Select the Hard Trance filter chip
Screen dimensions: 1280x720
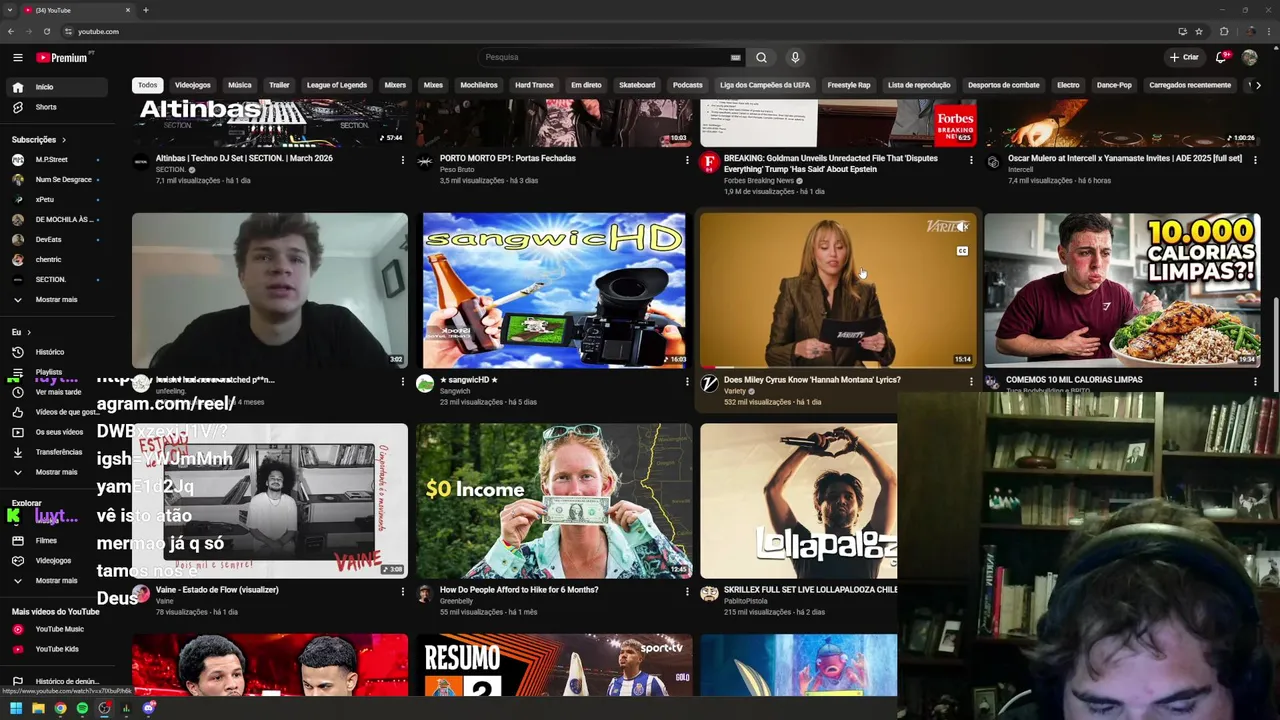point(534,85)
